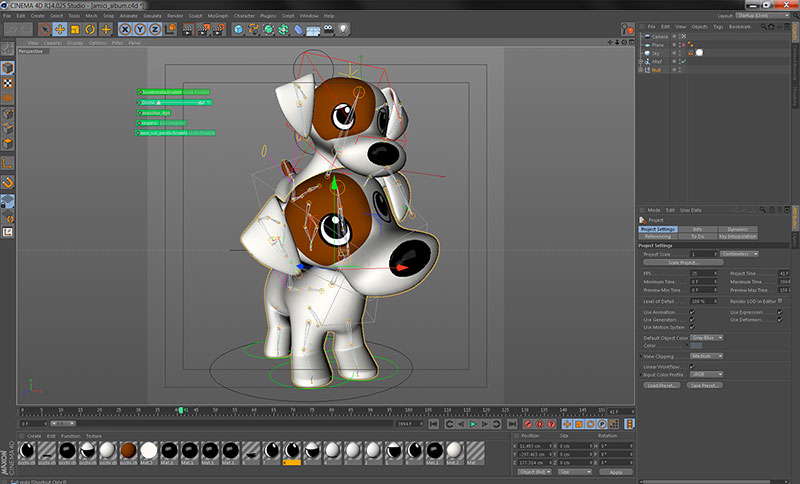This screenshot has height=484, width=800.
Task: Select the Sky object in Object Manager
Action: click(x=656, y=53)
